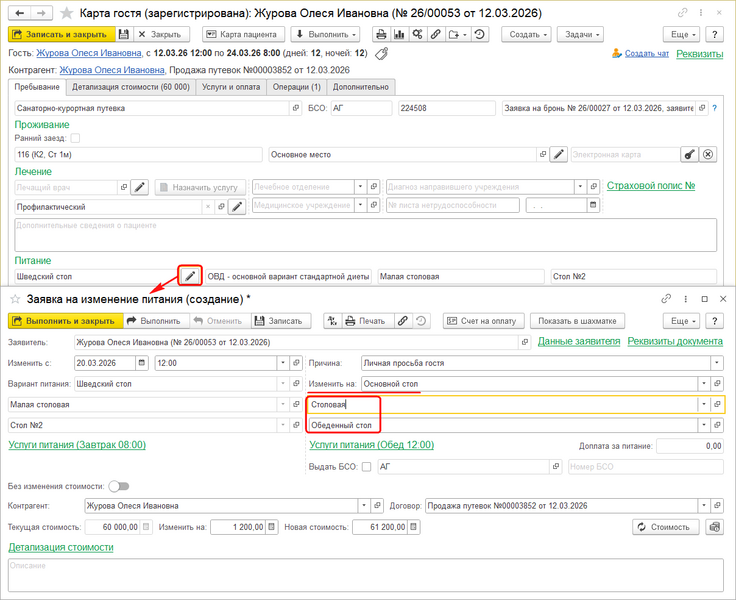Screen dimensions: 736x600
Task: Expand the Договор dropdown arrow
Action: pos(704,506)
